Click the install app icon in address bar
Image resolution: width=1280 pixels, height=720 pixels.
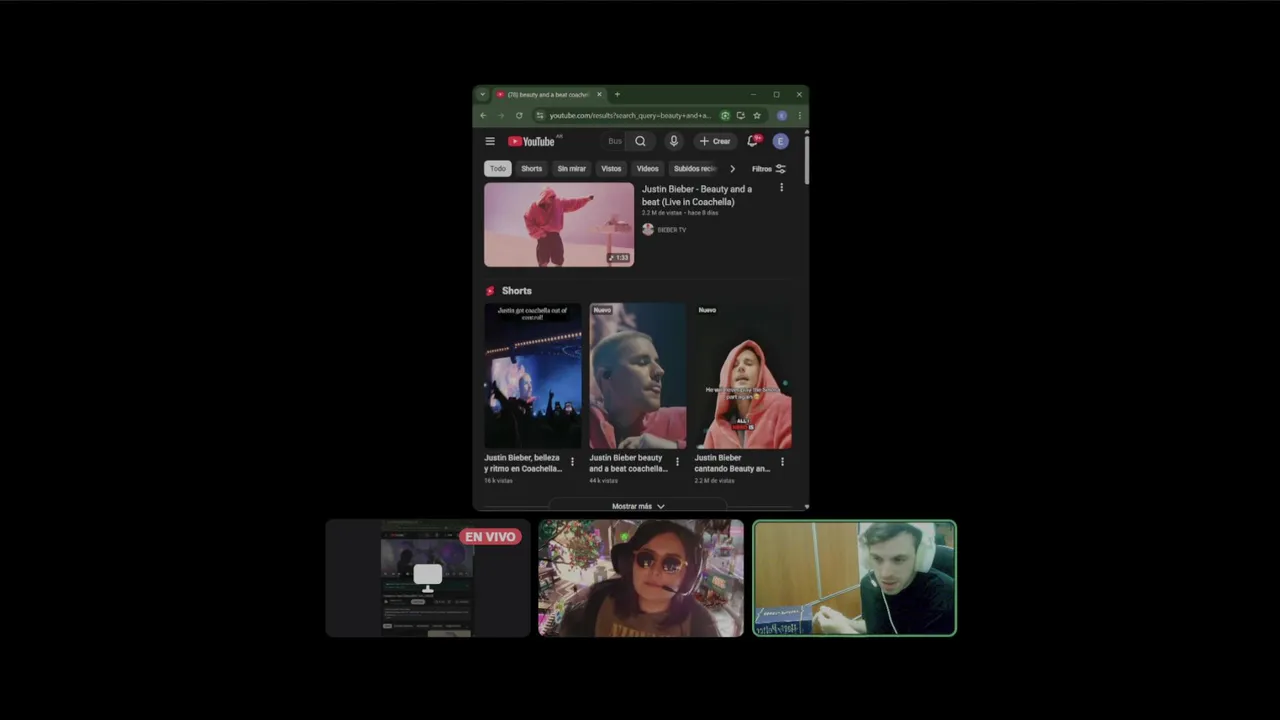[x=740, y=115]
